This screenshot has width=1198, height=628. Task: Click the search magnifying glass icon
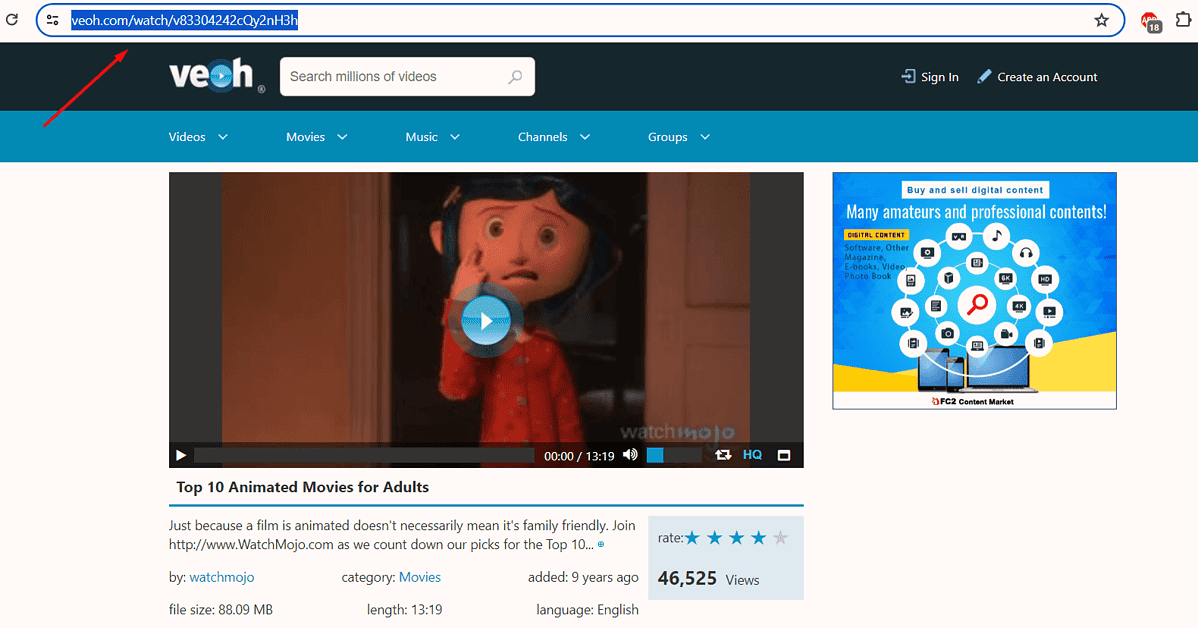[x=515, y=77]
